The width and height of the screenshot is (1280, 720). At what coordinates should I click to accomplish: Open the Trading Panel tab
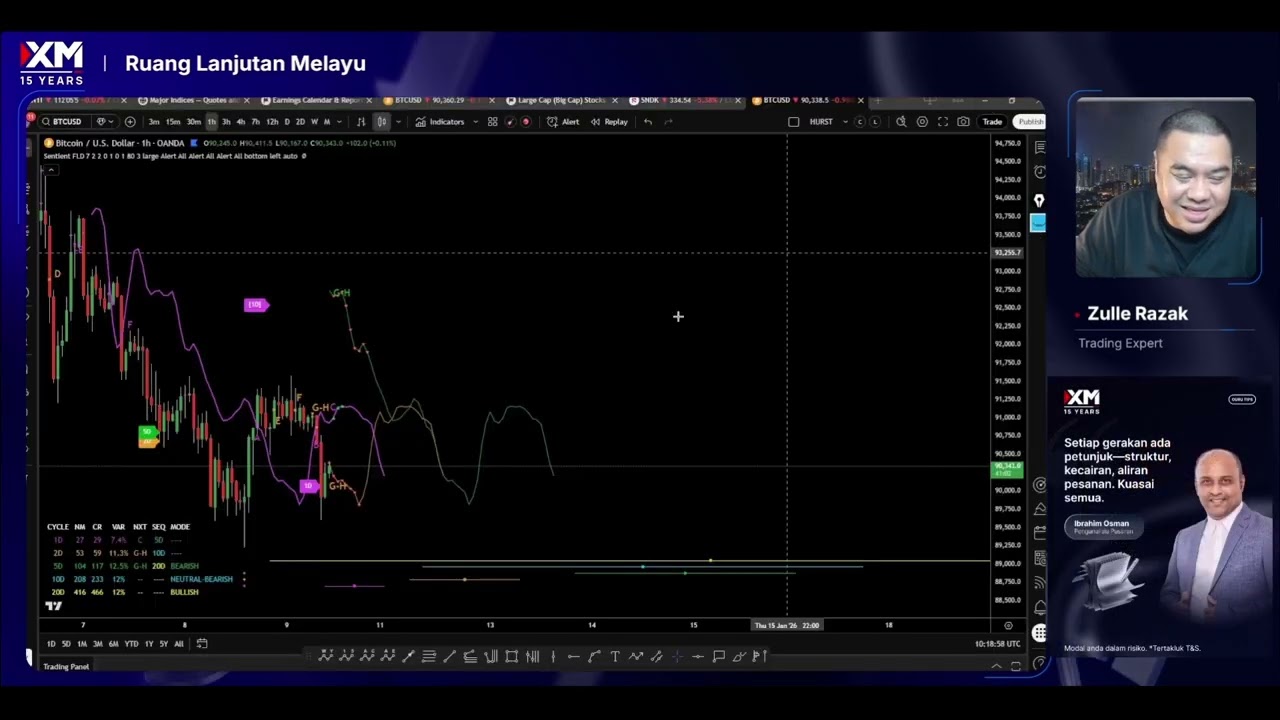66,667
